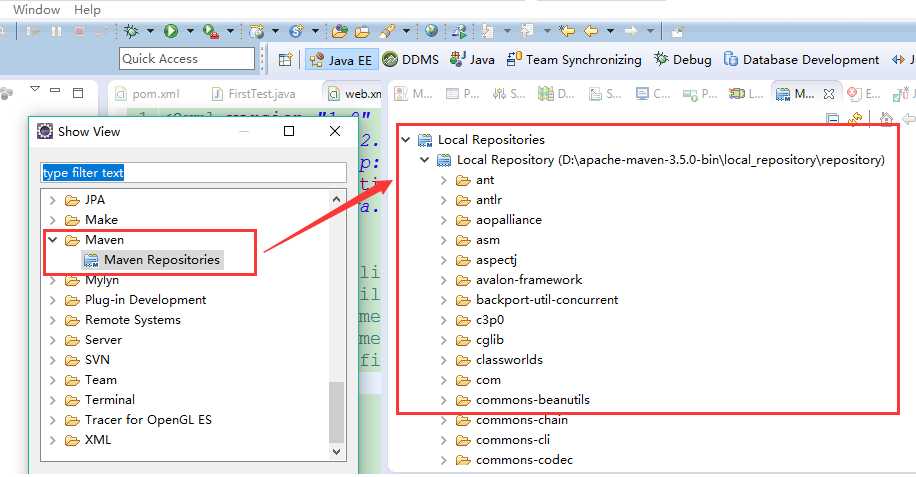Click the Run Last Tool (external tools) icon

coord(210,31)
